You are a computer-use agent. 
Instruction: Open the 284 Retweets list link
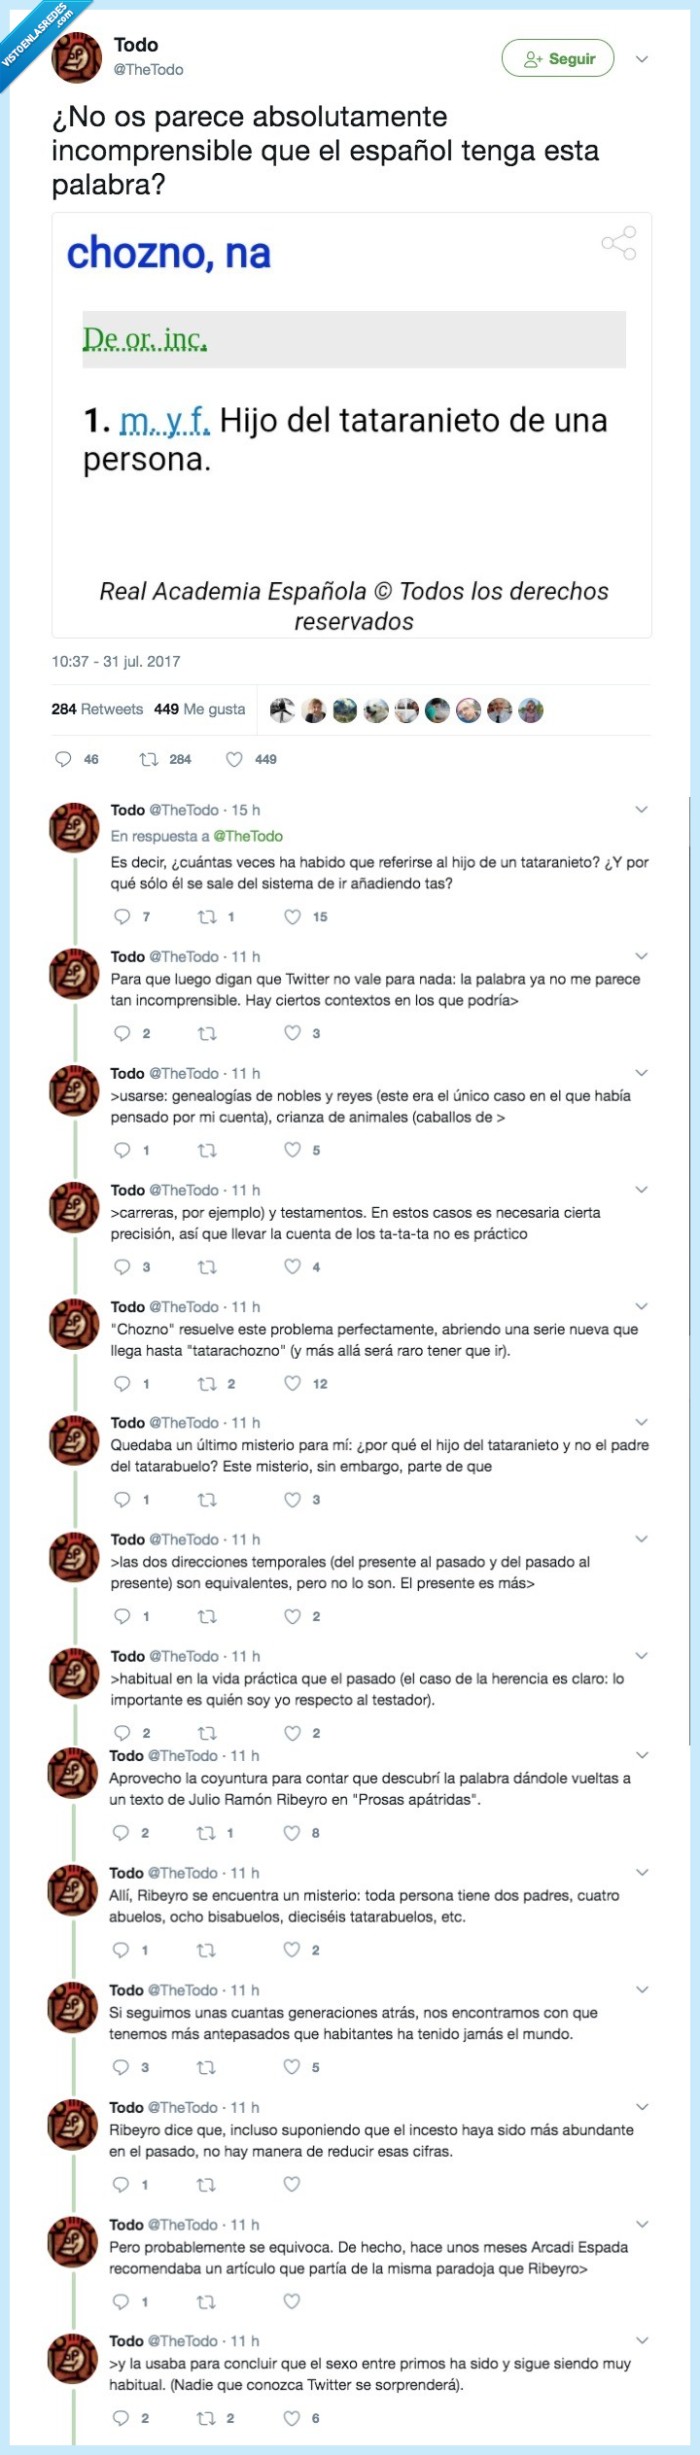point(97,709)
